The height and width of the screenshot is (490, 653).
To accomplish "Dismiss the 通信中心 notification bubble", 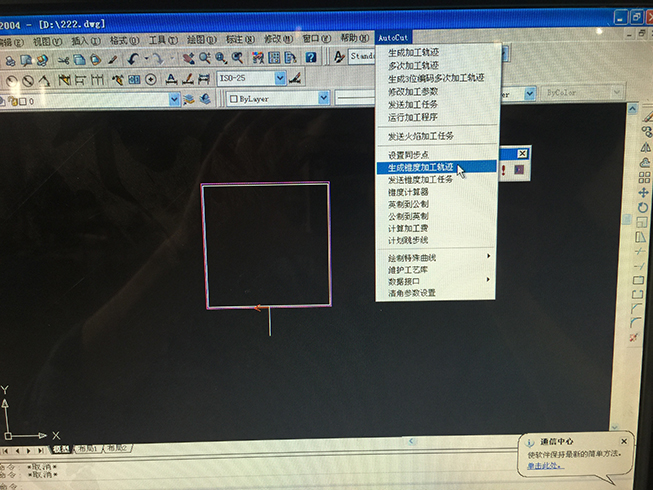I will click(x=624, y=440).
